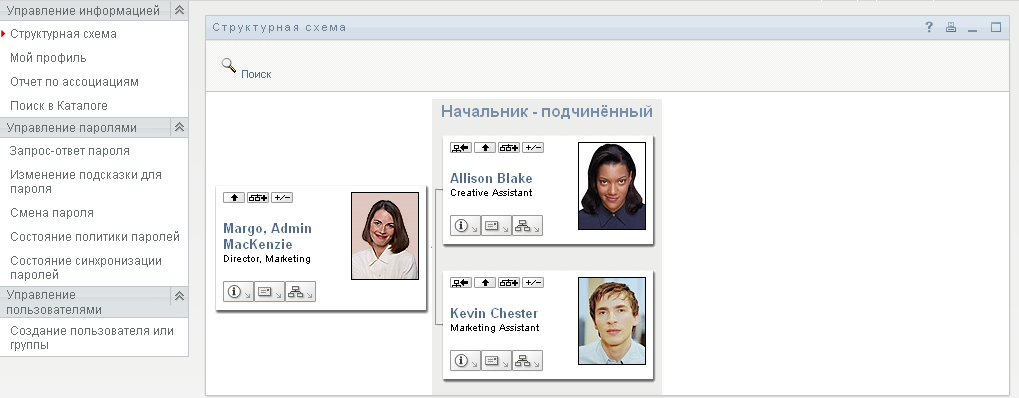Viewport: 1019px width, 398px height.
Task: Open help with the question mark icon
Action: (929, 27)
